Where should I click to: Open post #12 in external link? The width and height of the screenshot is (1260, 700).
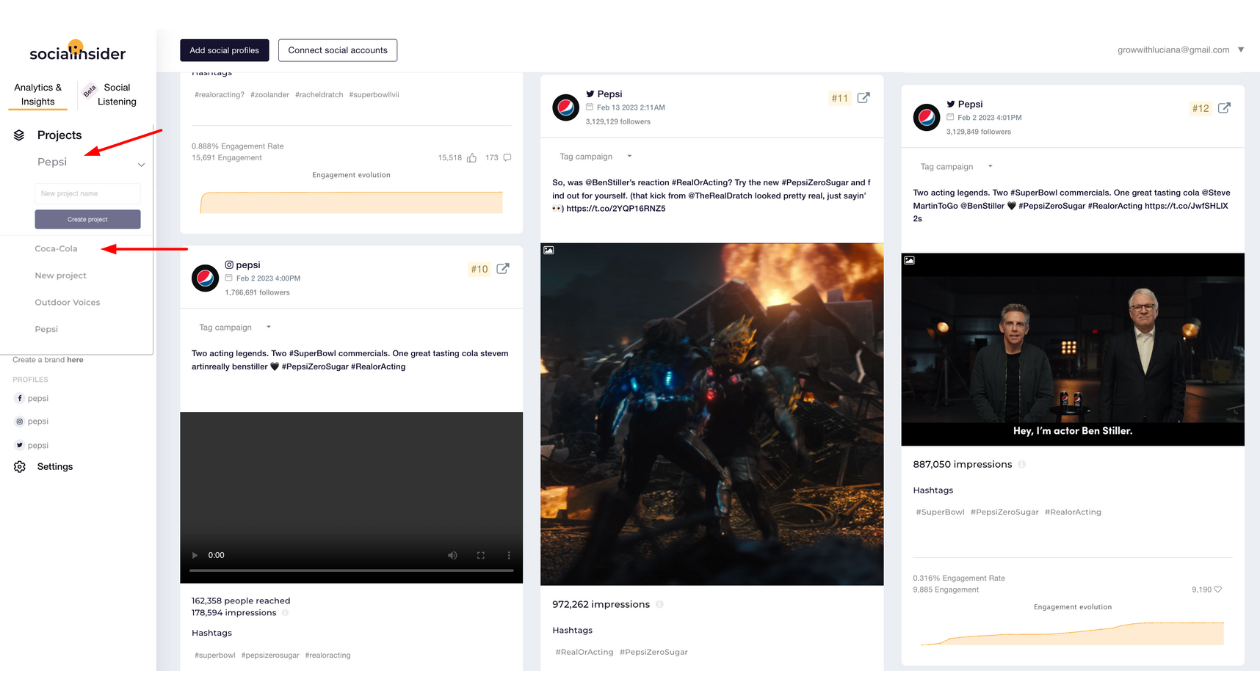[1224, 108]
